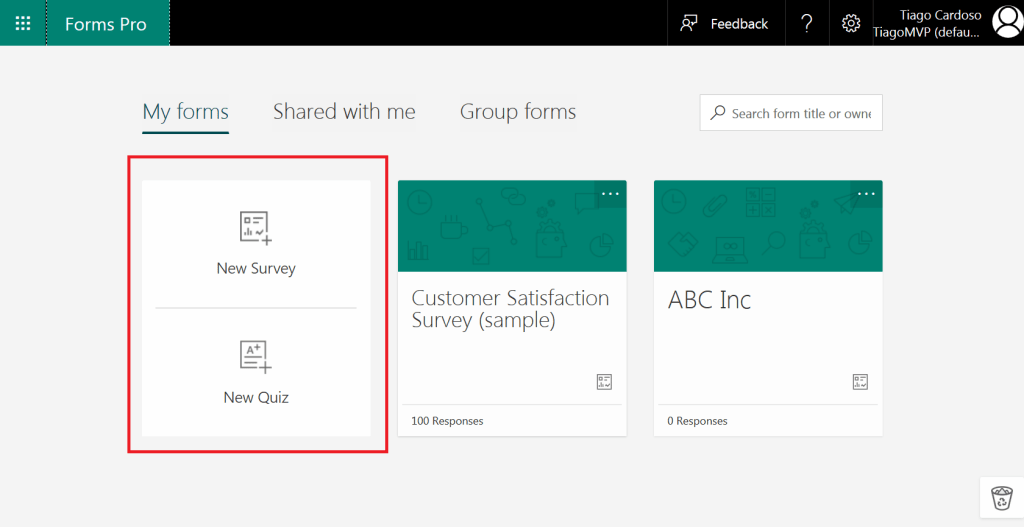Open Help question mark icon
Viewport: 1024px width, 527px height.
click(806, 23)
